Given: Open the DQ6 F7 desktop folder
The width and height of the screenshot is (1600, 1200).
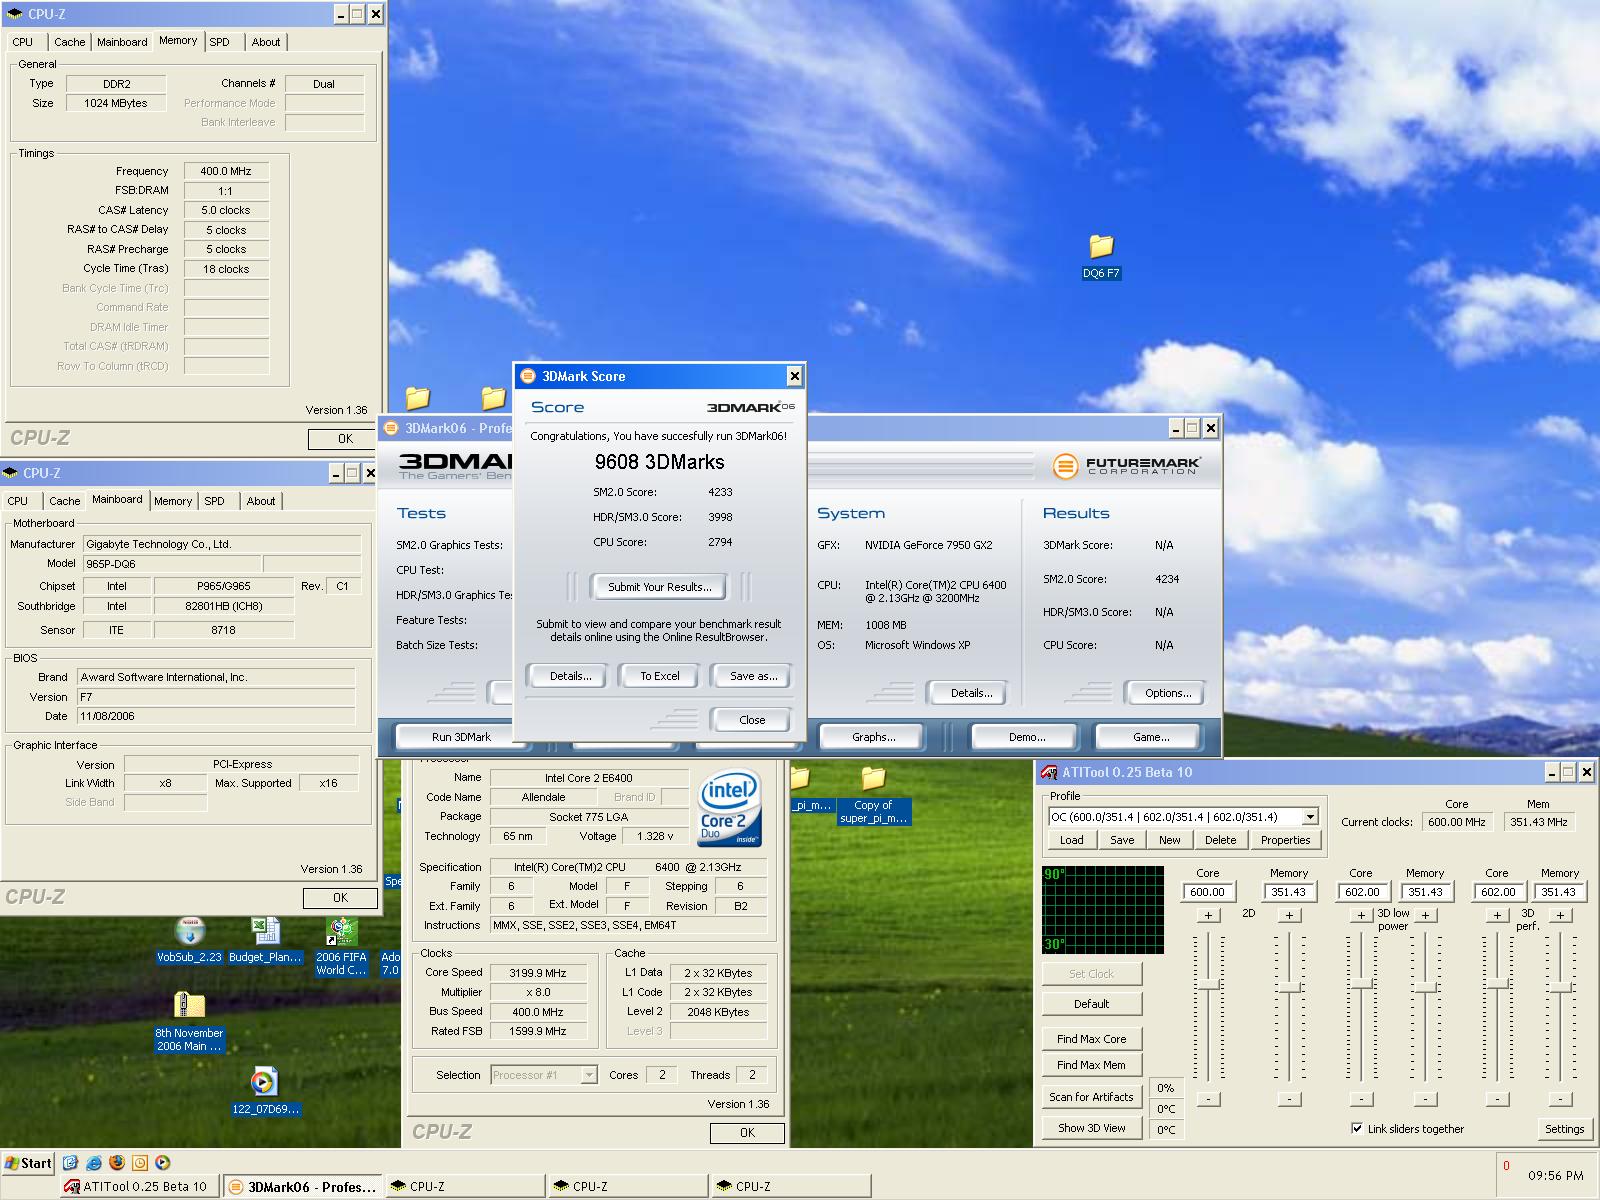Looking at the screenshot, I should [1100, 247].
